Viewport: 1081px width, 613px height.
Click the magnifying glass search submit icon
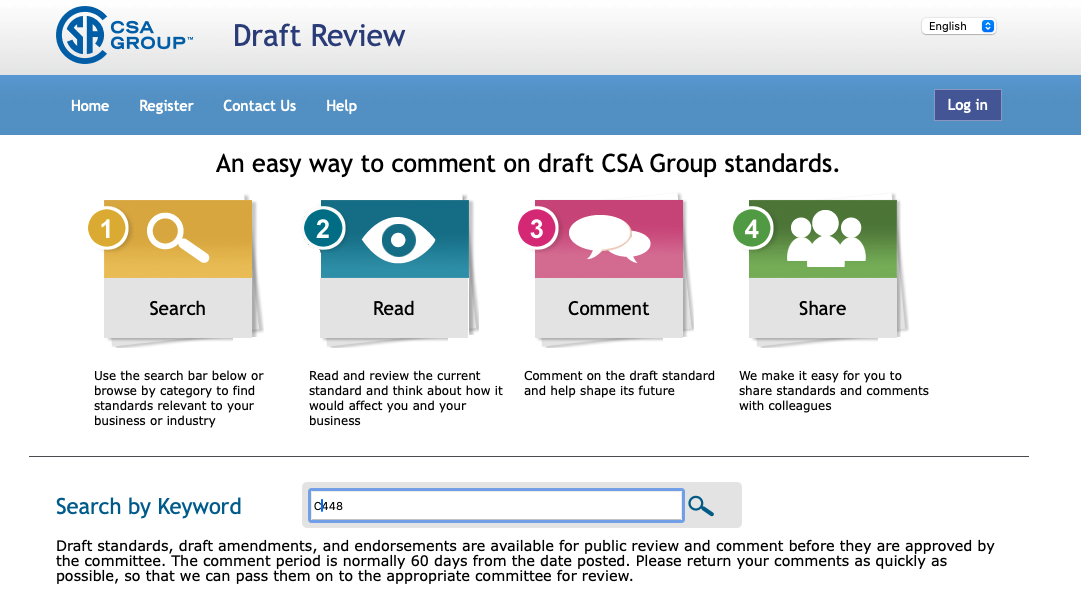point(700,506)
